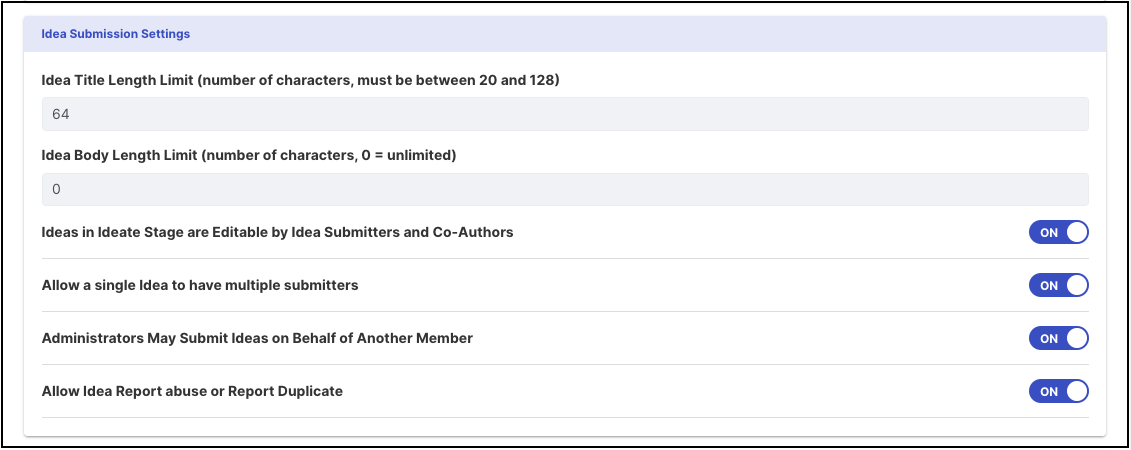Click white knob on Report abuse toggle
Screen dimensions: 1131x450
[x=1076, y=391]
